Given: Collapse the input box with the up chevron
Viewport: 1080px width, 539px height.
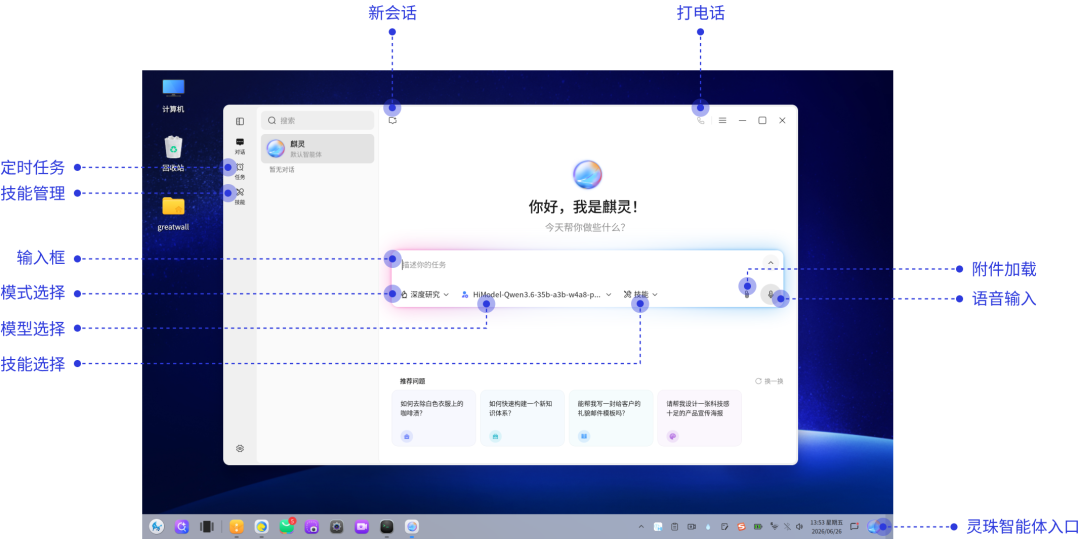Looking at the screenshot, I should pos(770,263).
